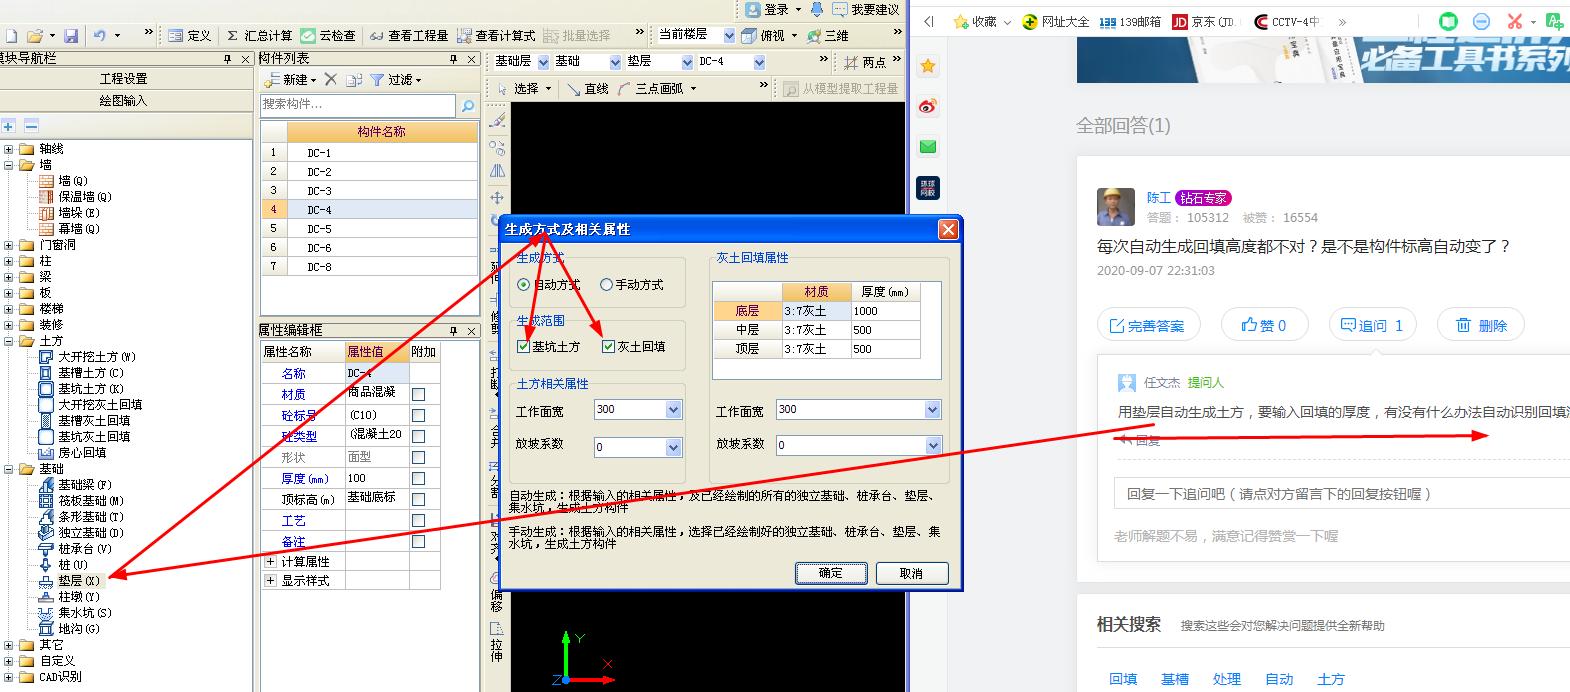1570x692 pixels.
Task: Click the green mail icon in browser sidebar
Action: pos(928,147)
